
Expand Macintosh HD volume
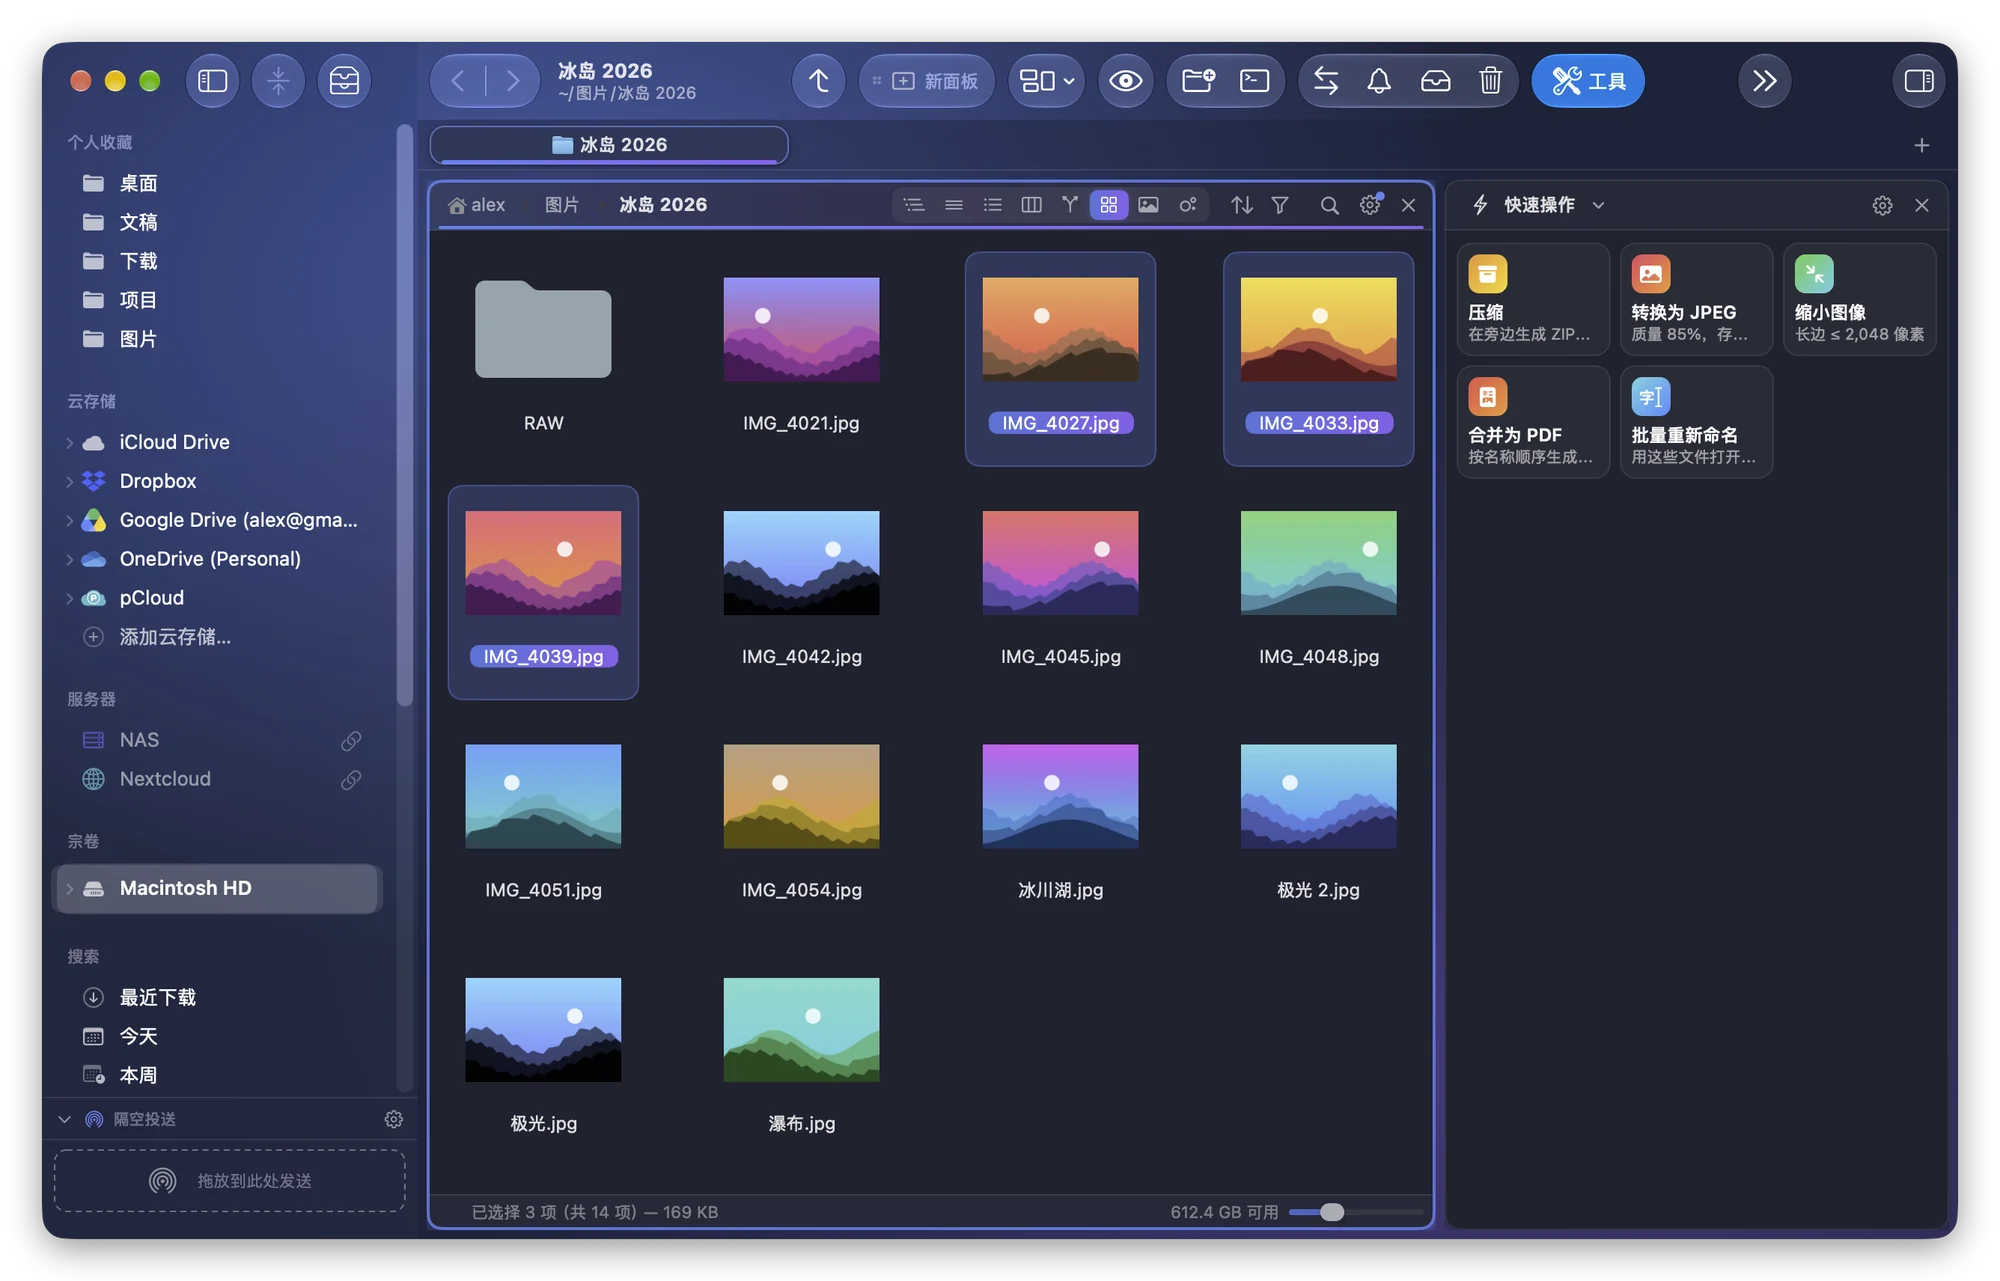point(69,888)
